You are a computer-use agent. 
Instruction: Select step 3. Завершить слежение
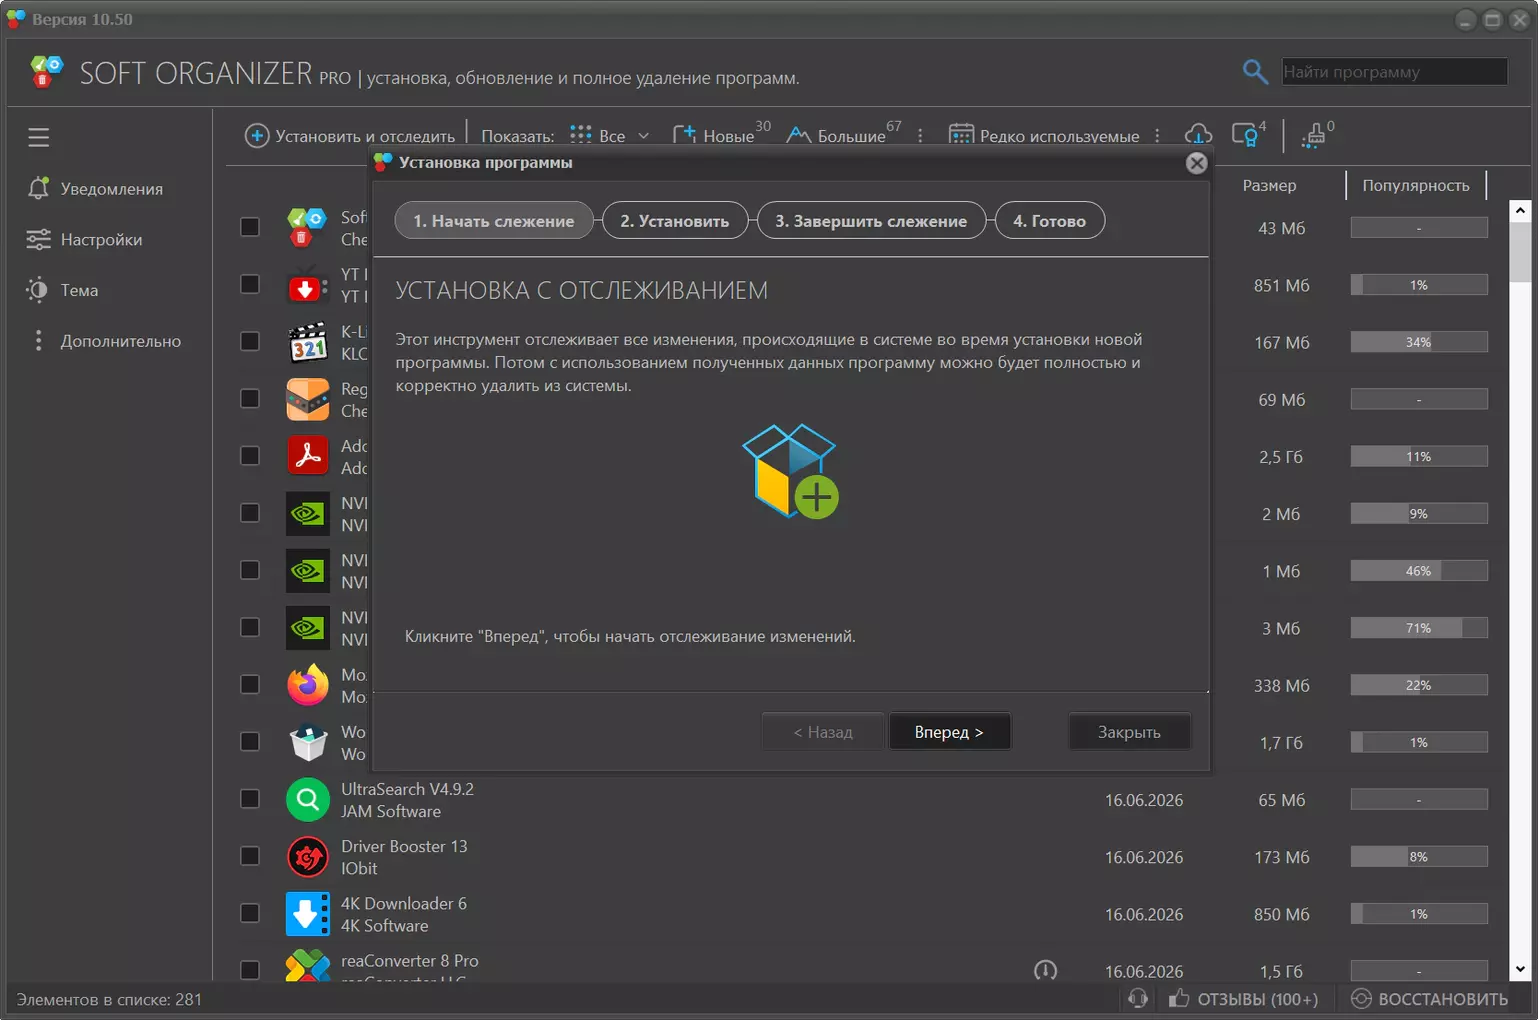tap(871, 221)
